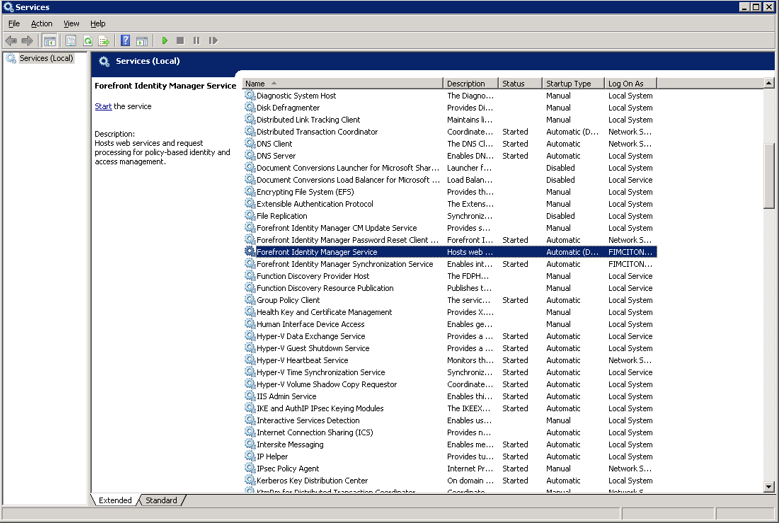Select Distributed Link Tracking Client service
The width and height of the screenshot is (781, 525).
point(450,120)
